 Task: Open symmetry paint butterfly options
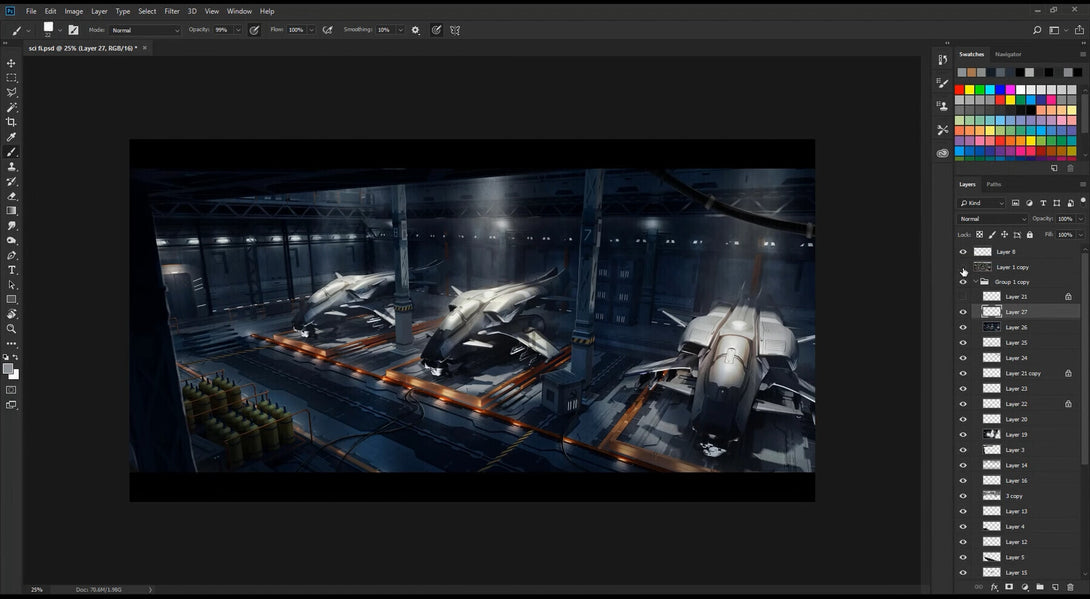[x=455, y=30]
